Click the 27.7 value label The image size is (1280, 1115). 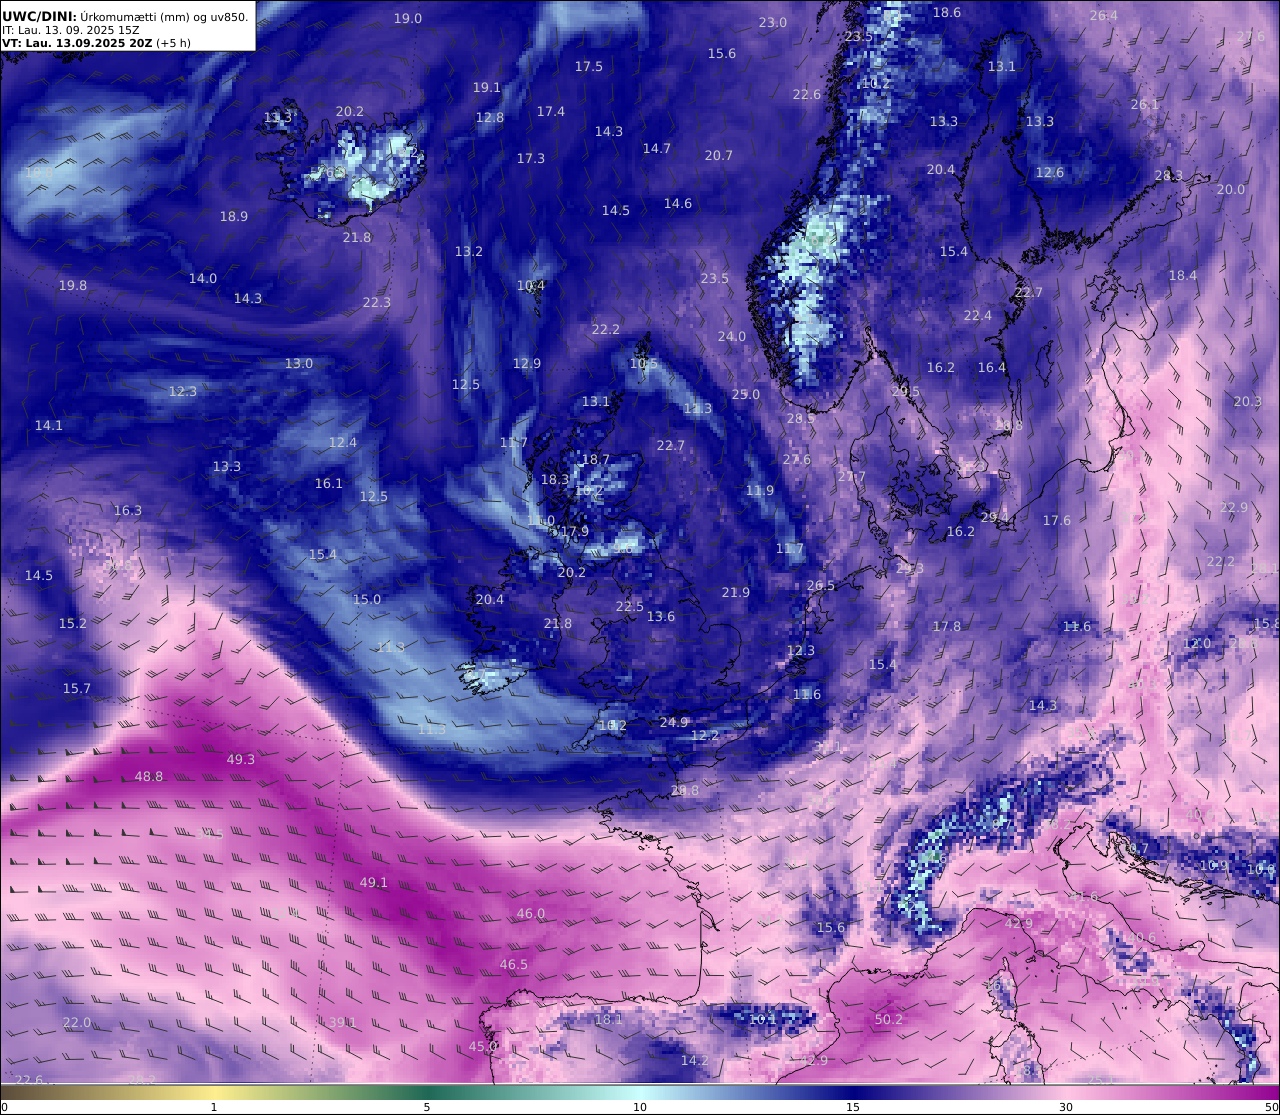coord(851,477)
